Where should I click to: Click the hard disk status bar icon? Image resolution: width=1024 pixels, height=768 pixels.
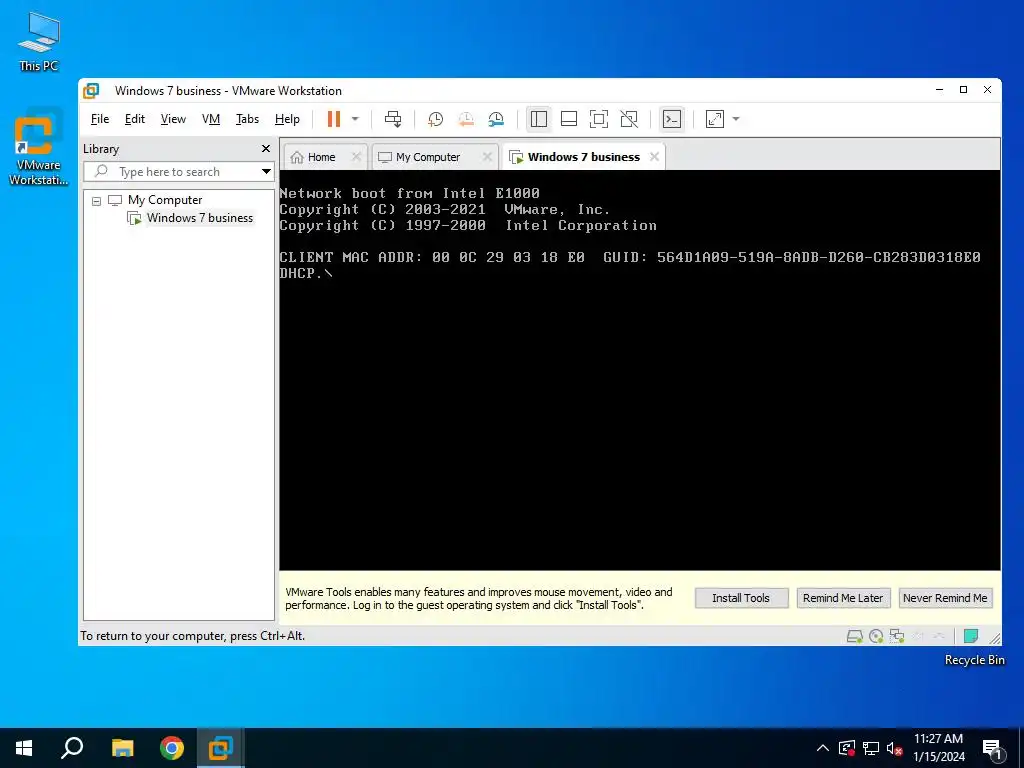click(x=854, y=636)
